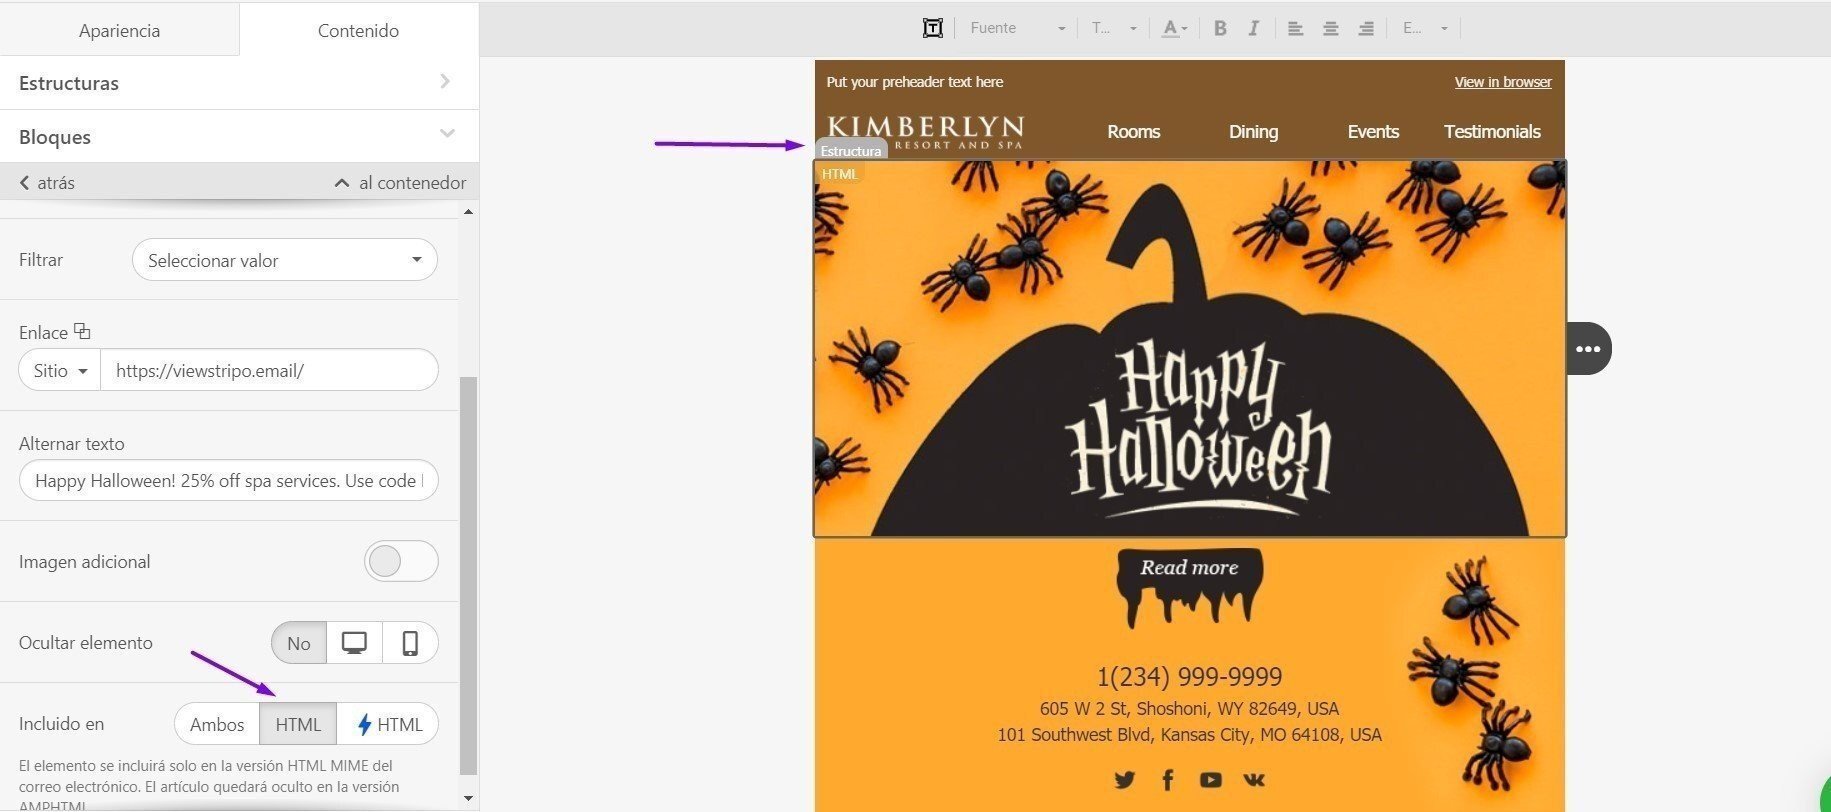Screen dimensions: 1831x812
Task: Open the Filtrar Seleccionar valor dropdown
Action: [x=284, y=260]
